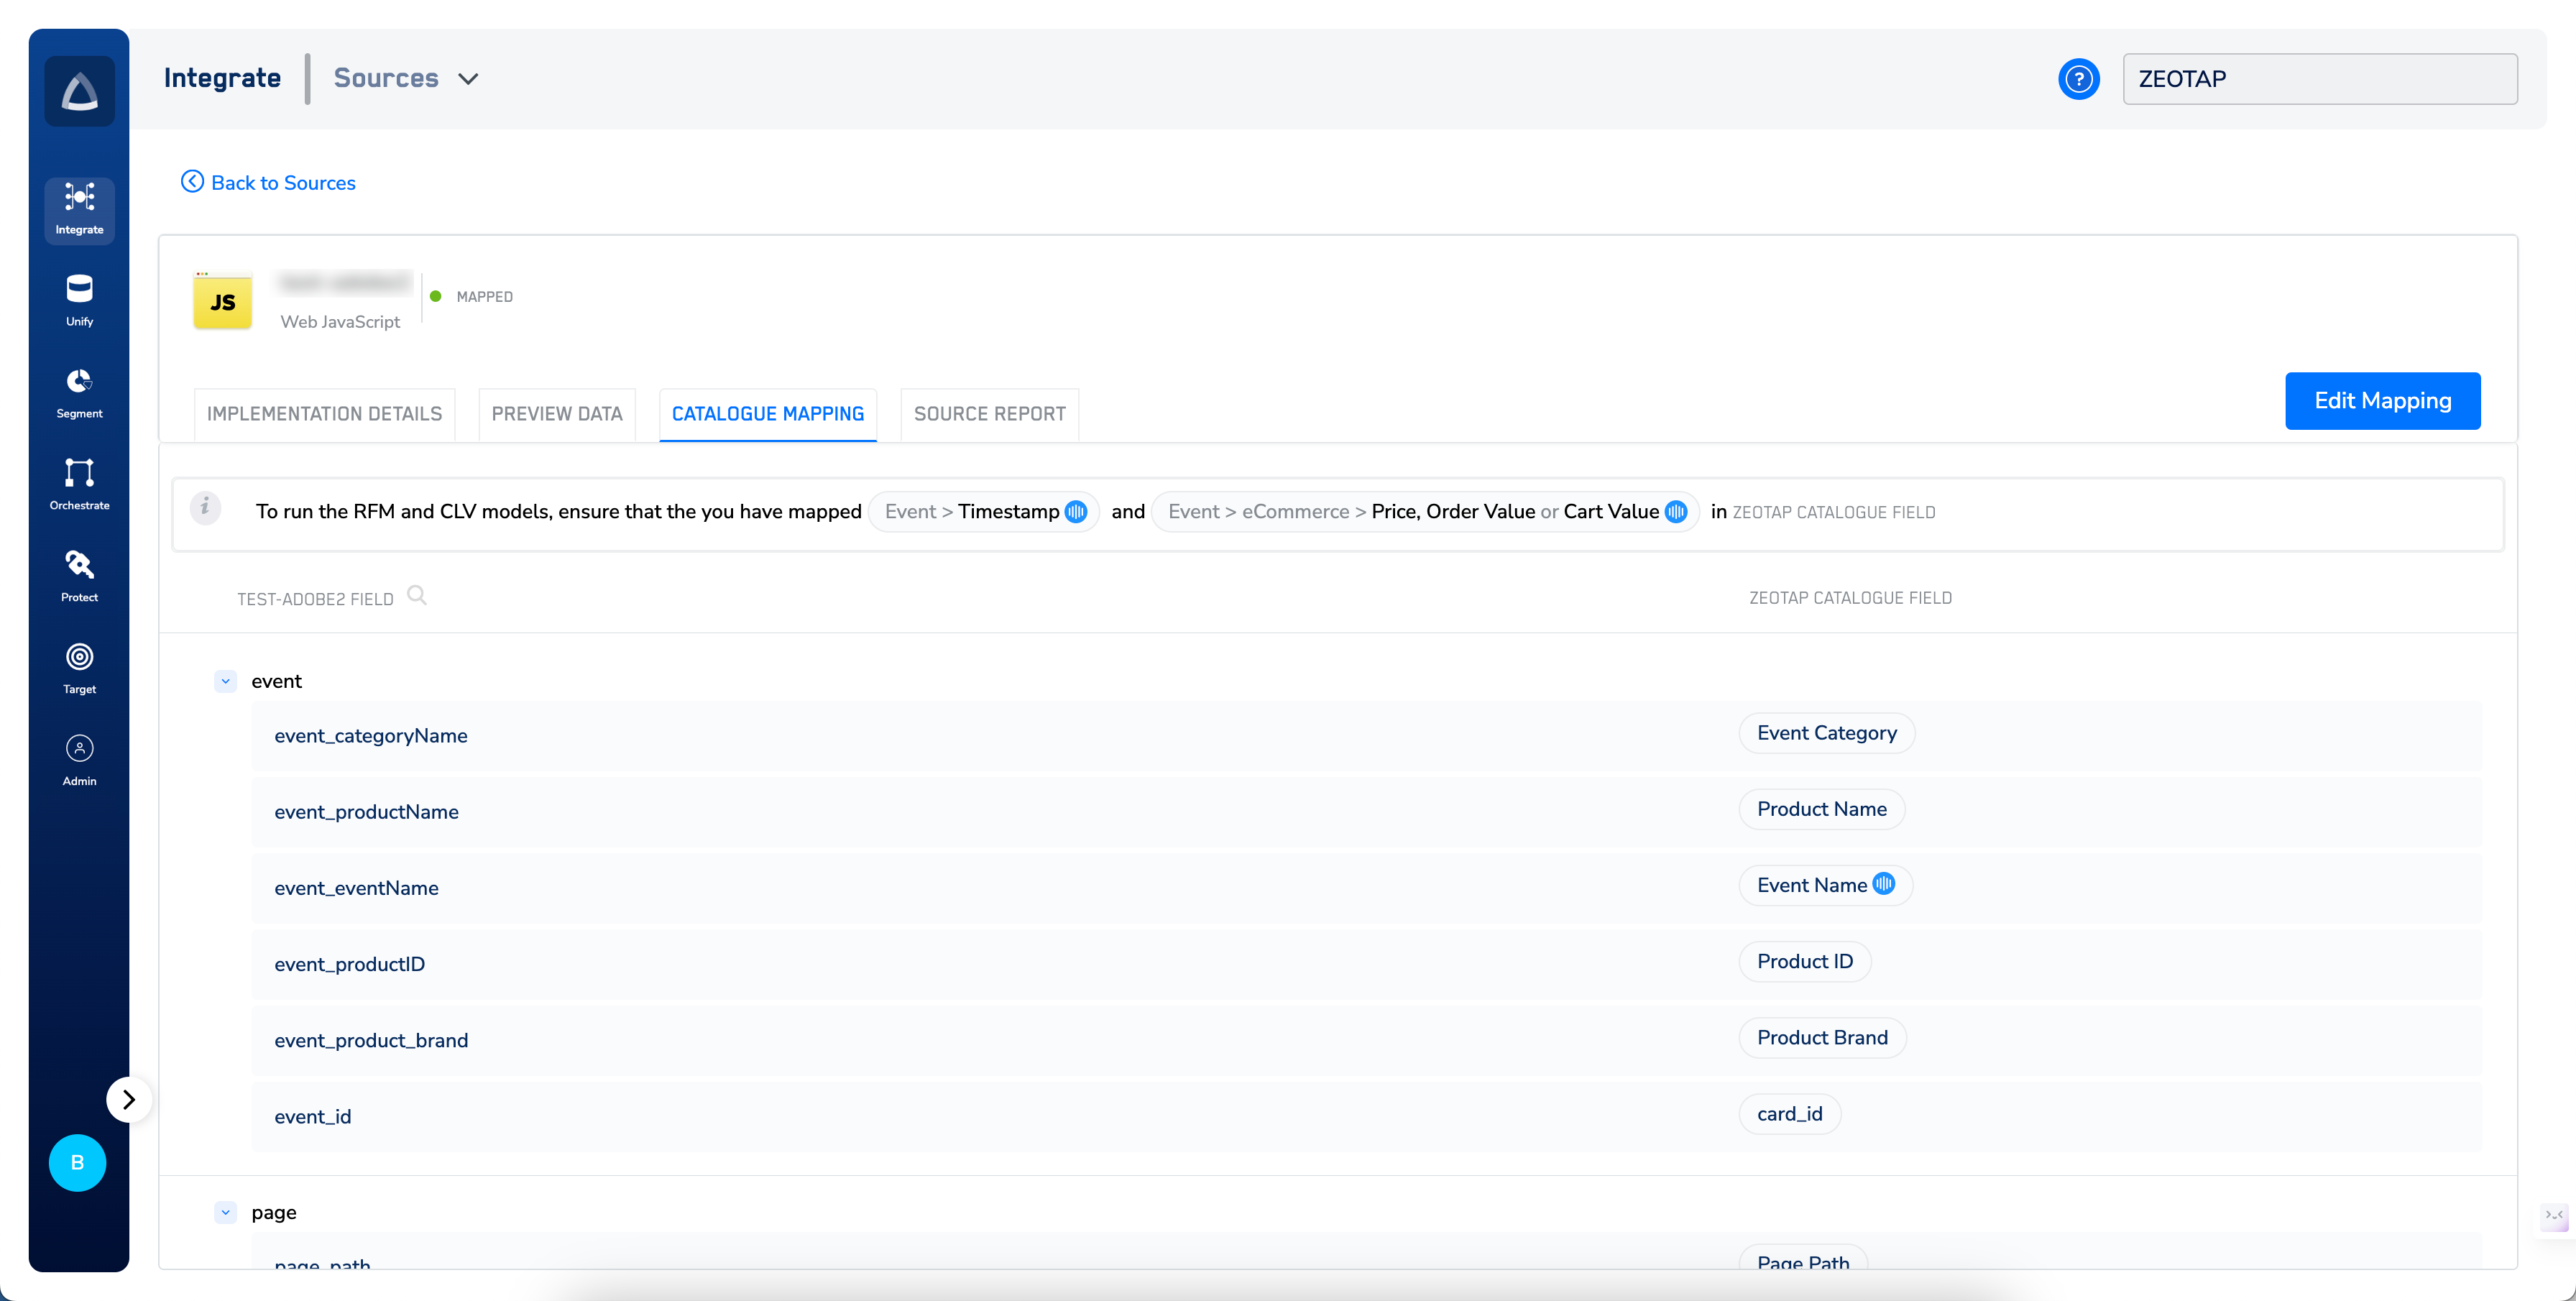Open the Target module
Image resolution: width=2576 pixels, height=1301 pixels.
click(79, 668)
